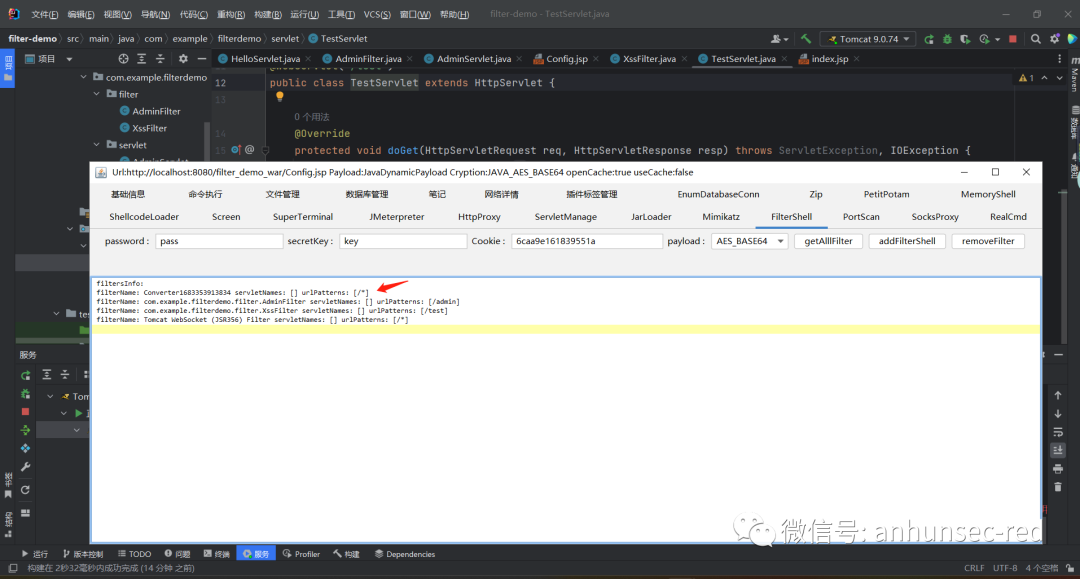
Task: Select AdminFilter in the project tree
Action: [x=150, y=111]
